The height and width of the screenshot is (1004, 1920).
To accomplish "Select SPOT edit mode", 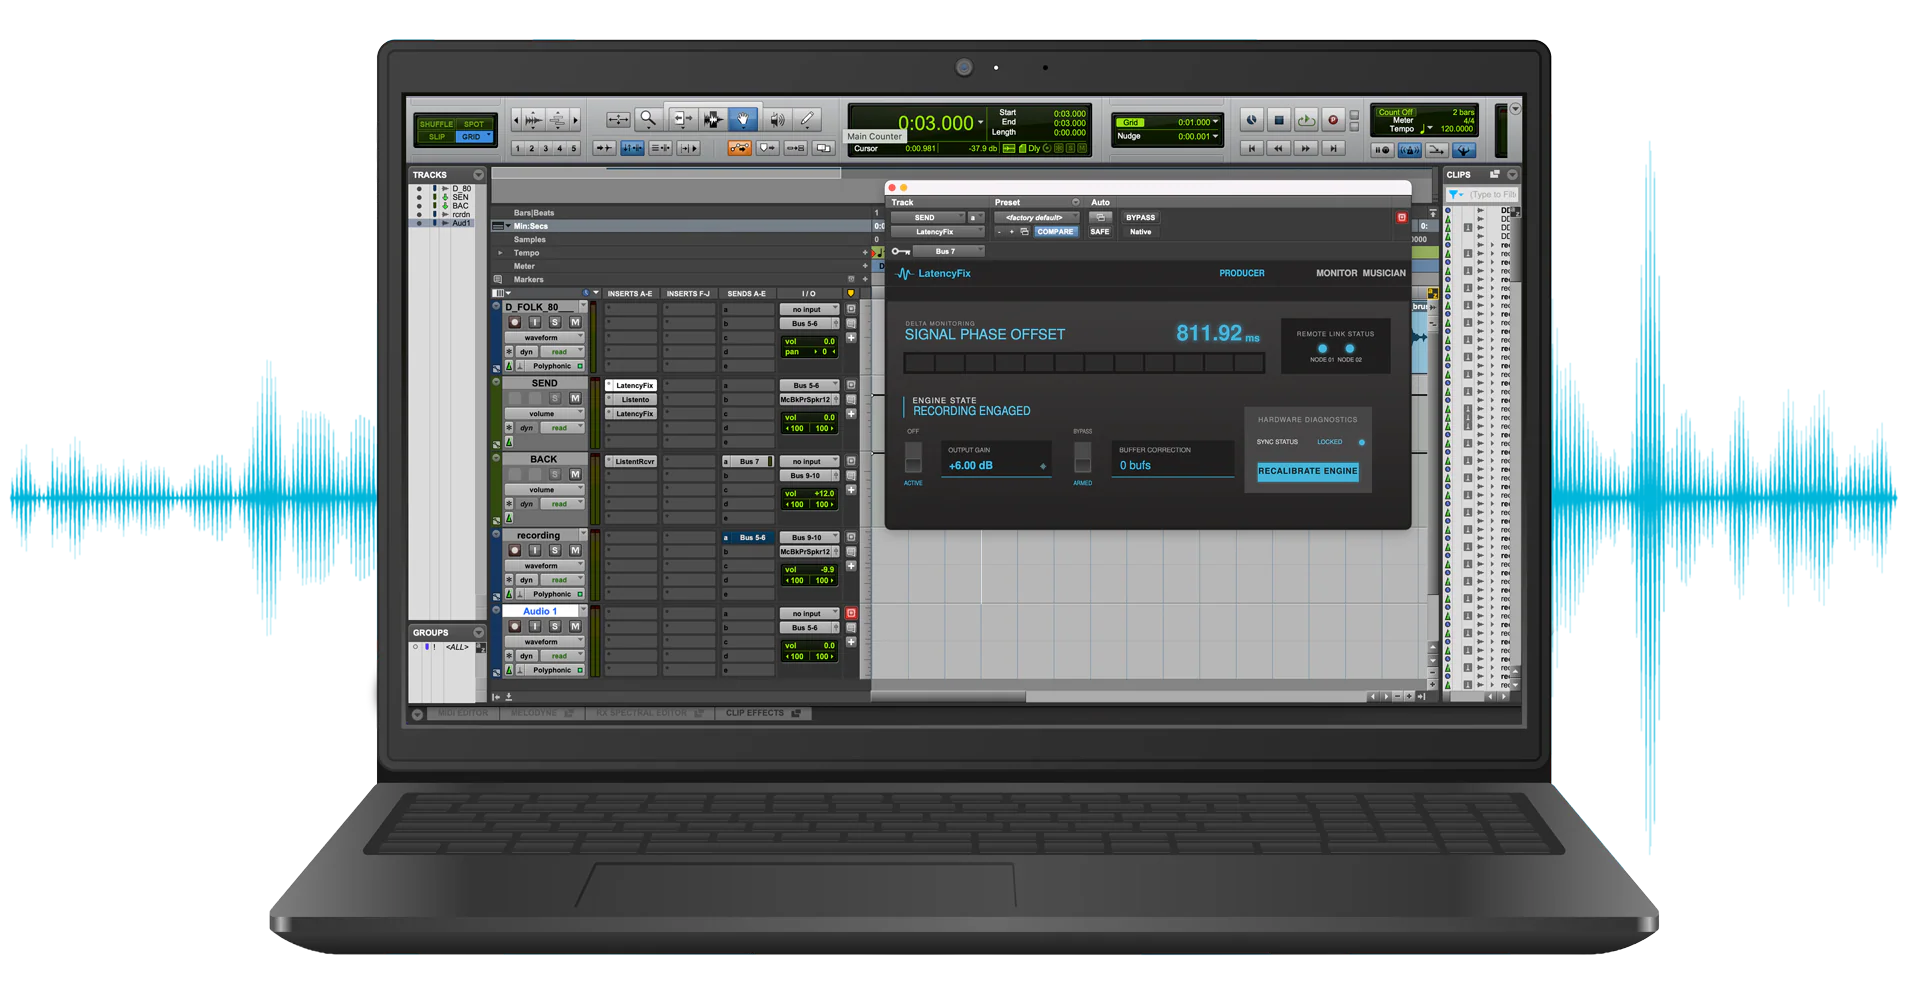I will (474, 124).
